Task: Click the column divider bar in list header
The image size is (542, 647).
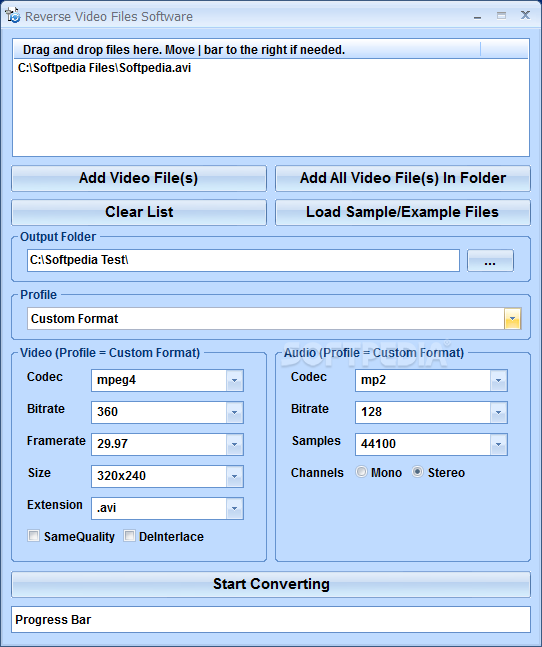Action: 481,50
